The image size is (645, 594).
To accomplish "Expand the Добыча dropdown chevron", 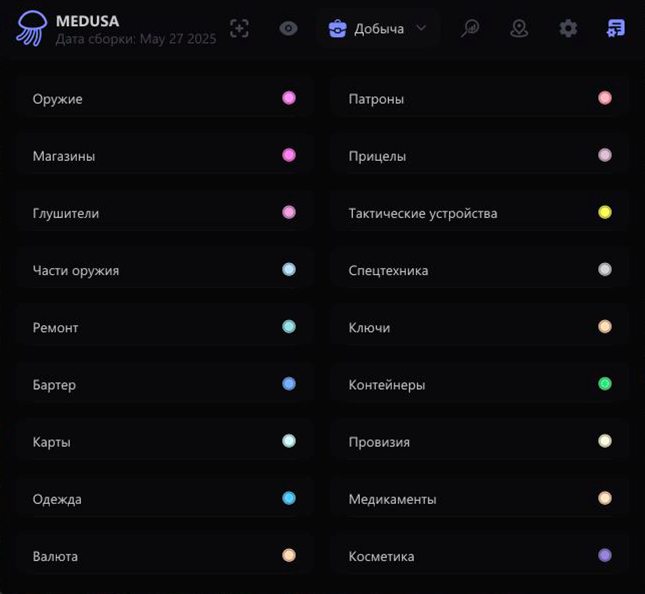I will pos(421,28).
